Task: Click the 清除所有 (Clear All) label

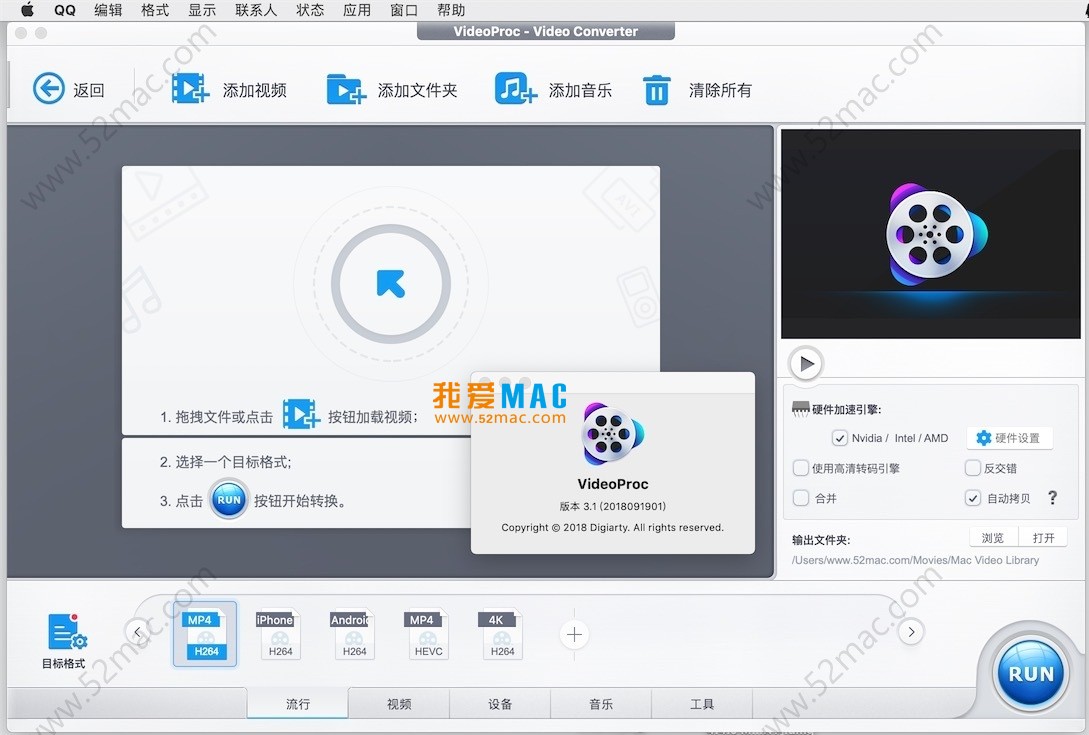Action: pyautogui.click(x=720, y=90)
